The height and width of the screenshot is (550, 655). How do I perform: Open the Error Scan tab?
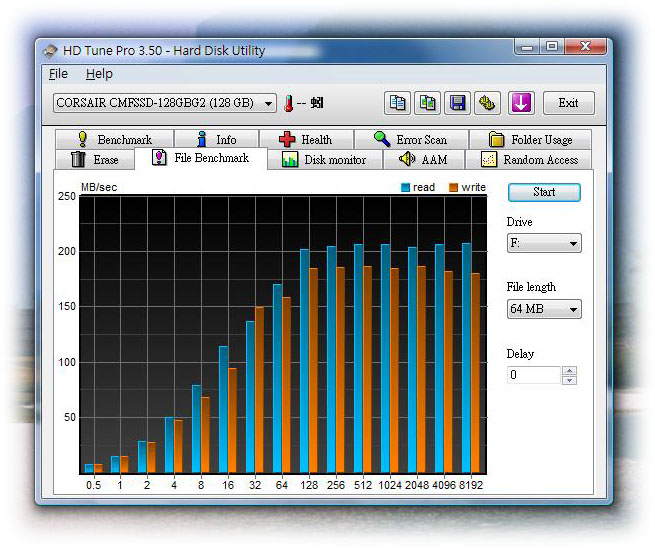(410, 140)
